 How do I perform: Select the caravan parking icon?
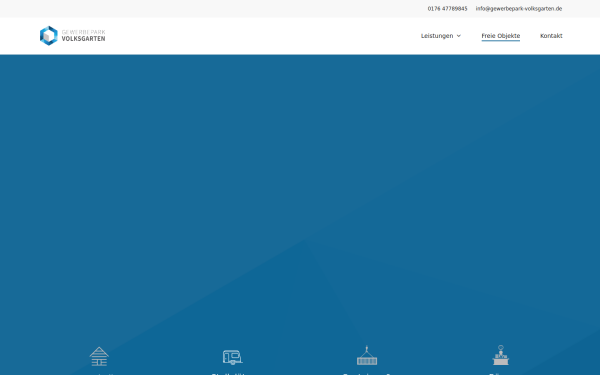(x=233, y=357)
